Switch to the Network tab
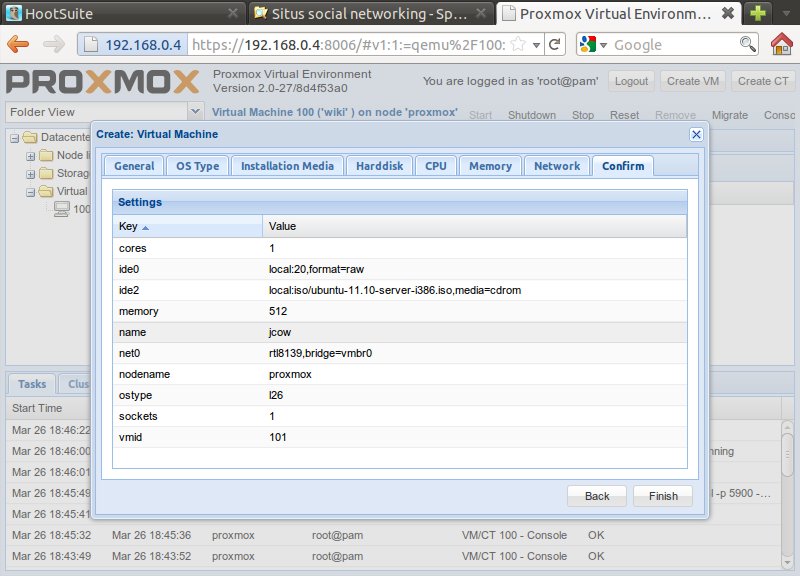 coord(557,166)
